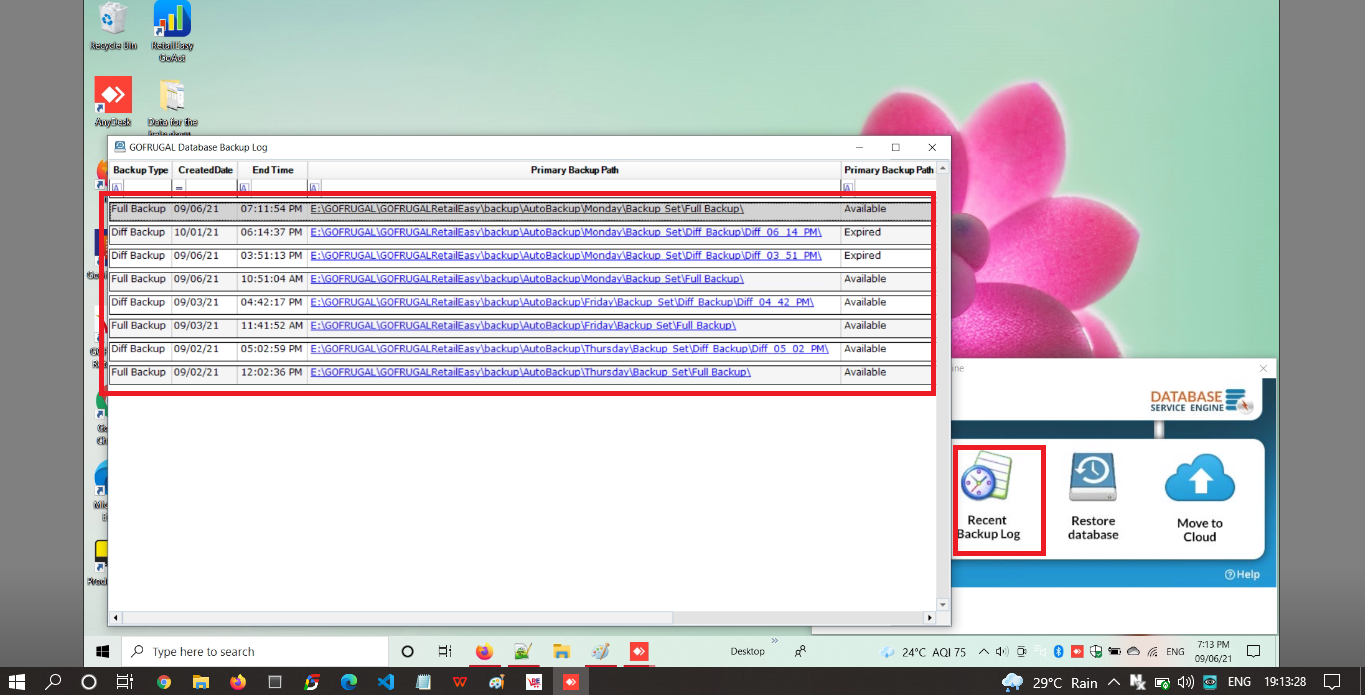Open Chrome on the dark bottom taskbar
The image size is (1370, 695).
coord(164,682)
